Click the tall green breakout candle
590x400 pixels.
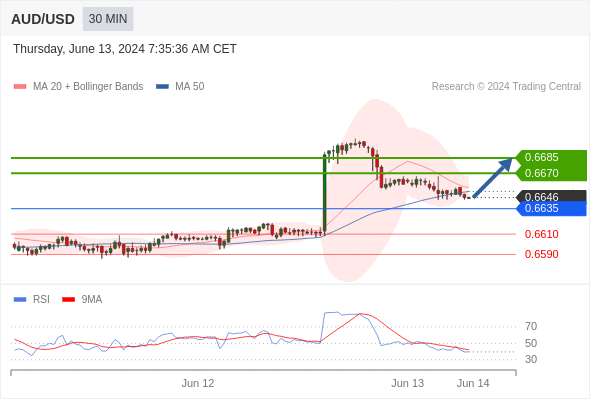coord(324,193)
